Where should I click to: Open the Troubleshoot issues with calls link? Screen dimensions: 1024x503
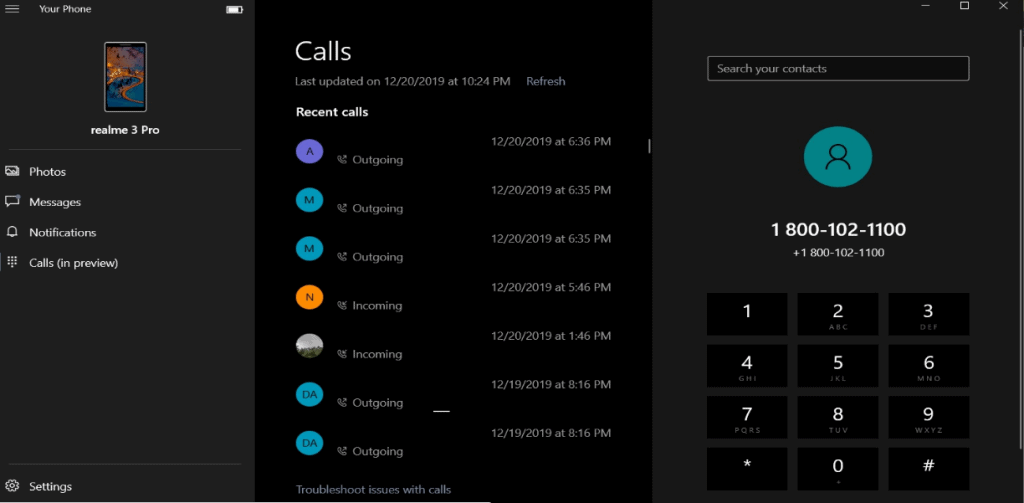tap(373, 489)
